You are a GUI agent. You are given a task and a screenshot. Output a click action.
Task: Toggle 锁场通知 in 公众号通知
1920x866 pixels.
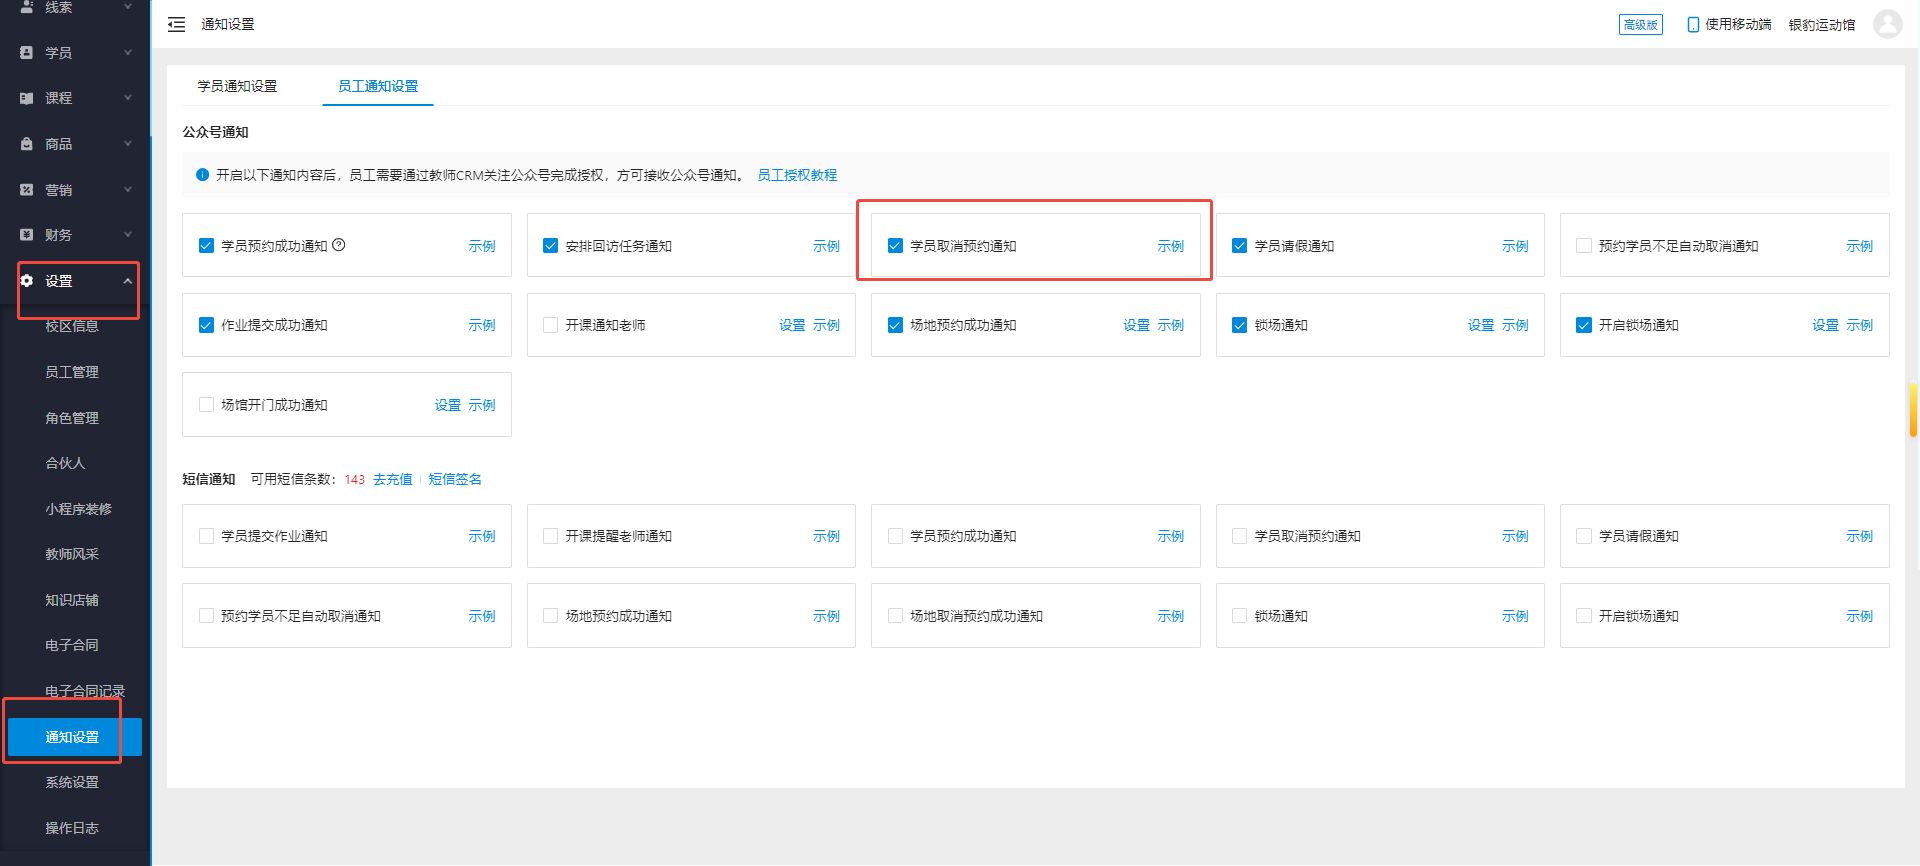point(1239,325)
